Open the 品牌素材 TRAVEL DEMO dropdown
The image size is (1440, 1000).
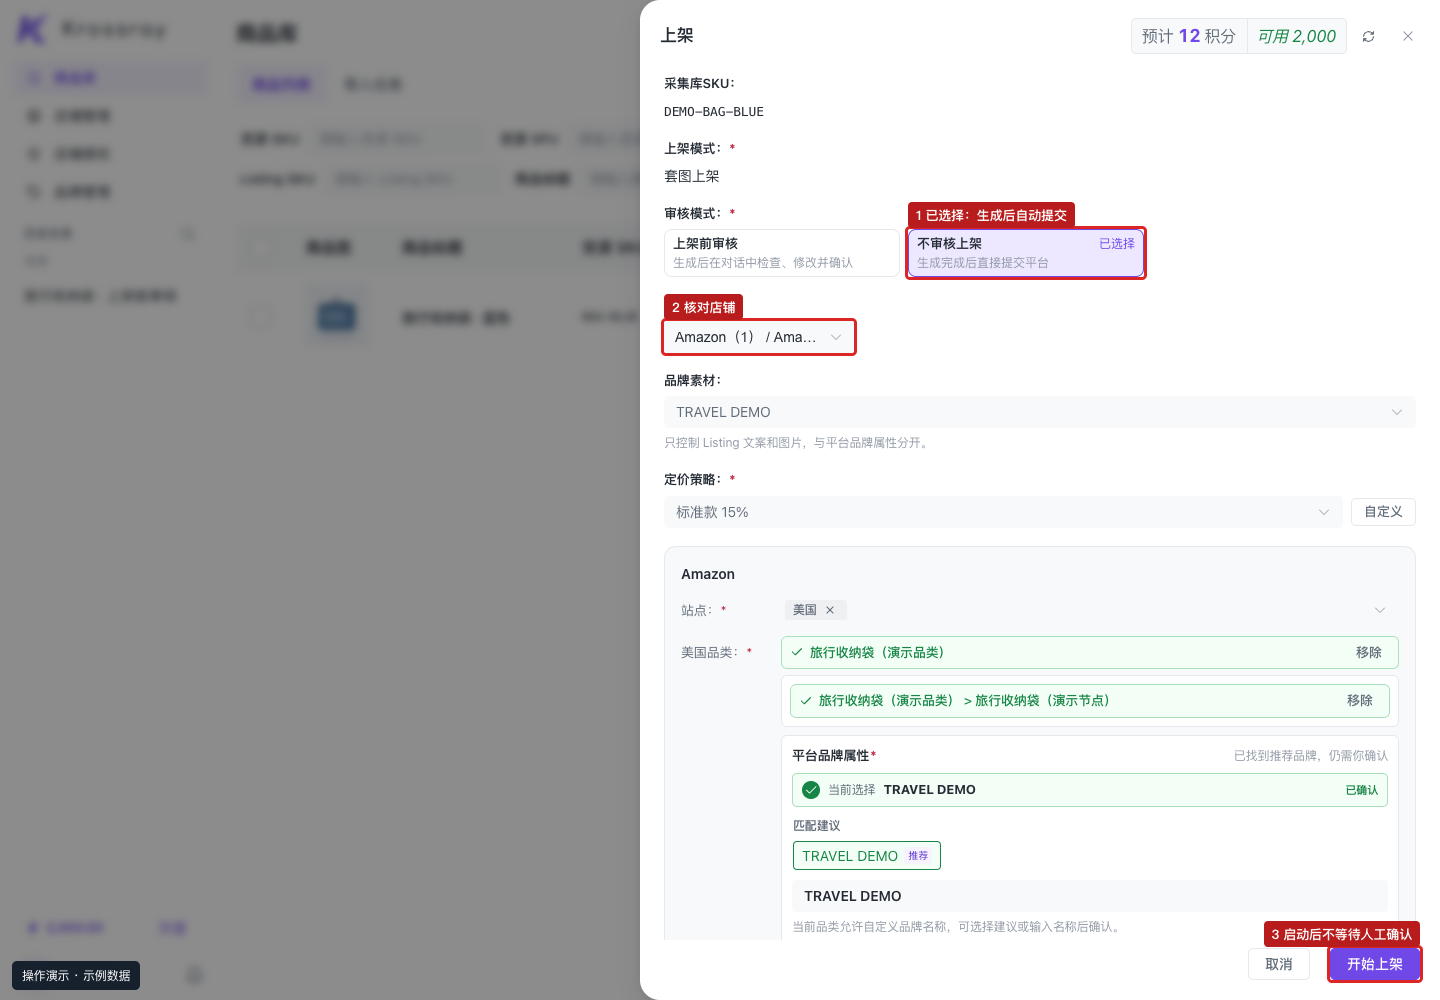coord(1040,412)
